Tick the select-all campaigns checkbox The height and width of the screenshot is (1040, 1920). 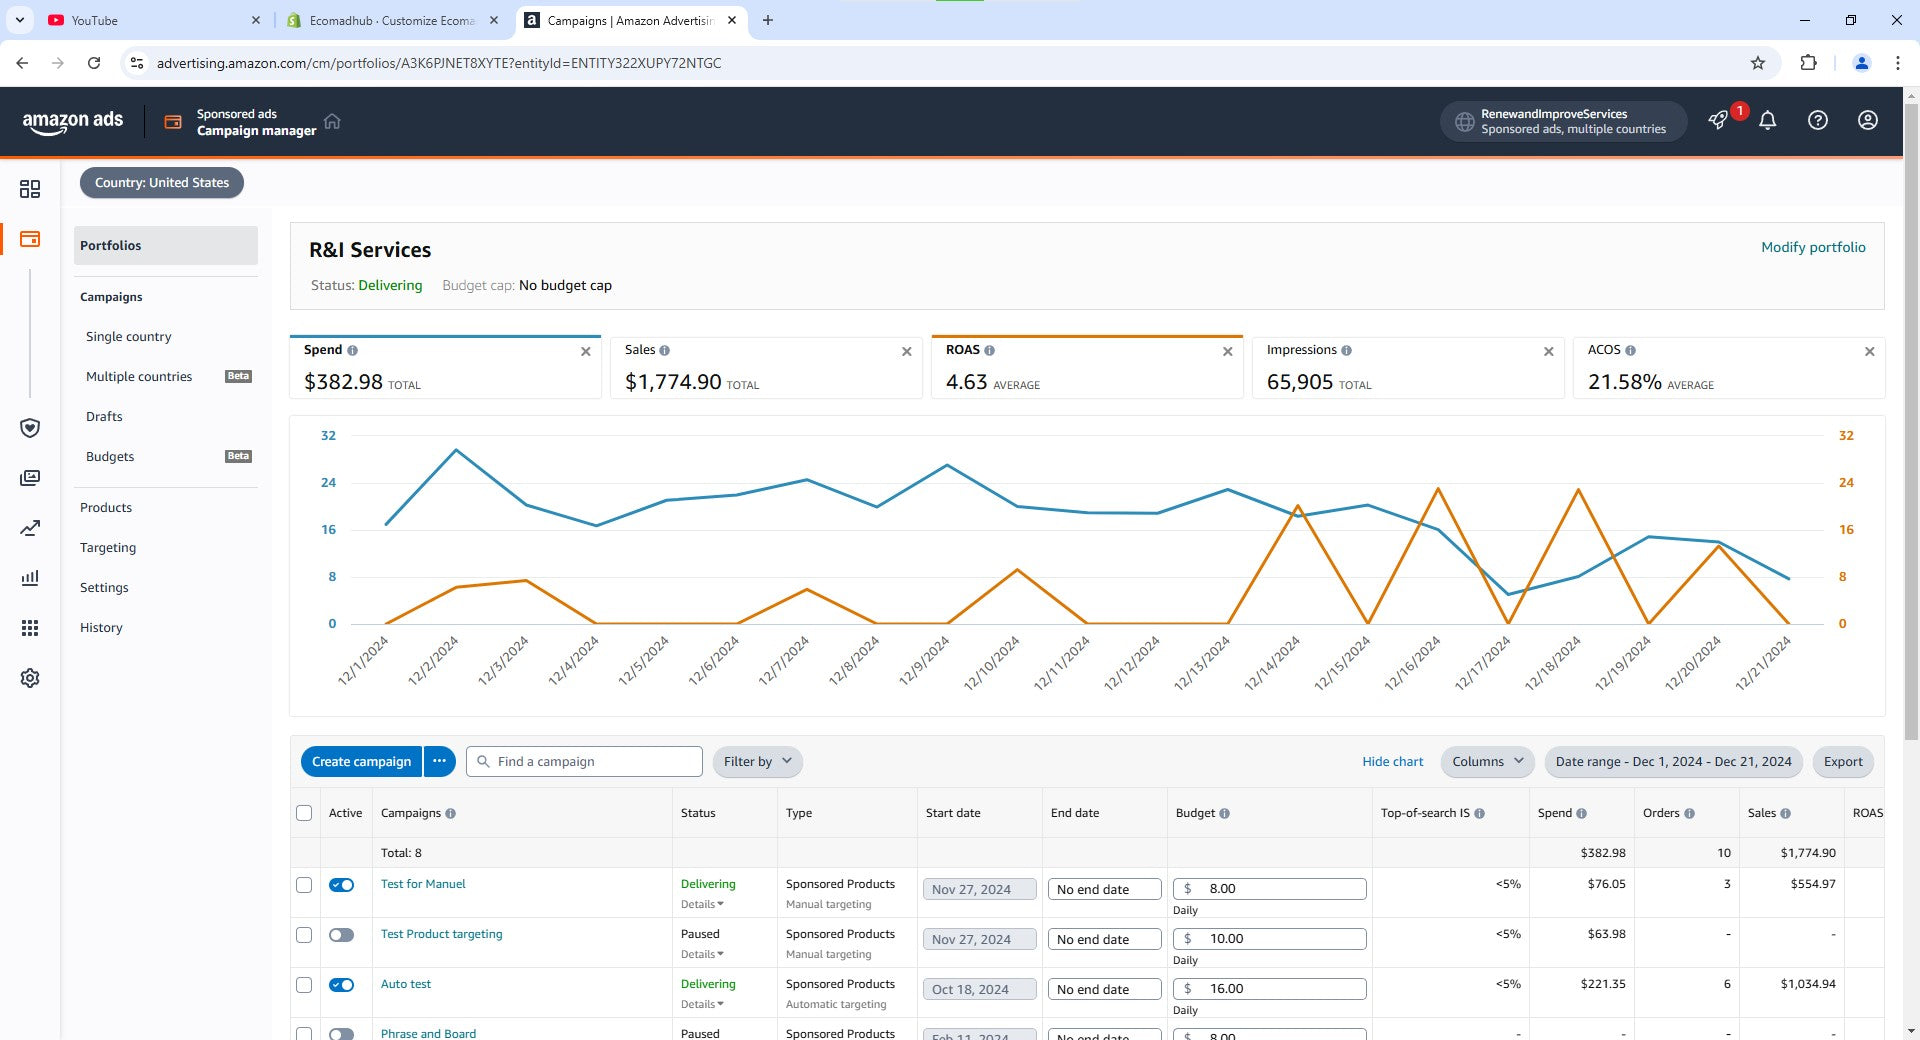pyautogui.click(x=304, y=813)
